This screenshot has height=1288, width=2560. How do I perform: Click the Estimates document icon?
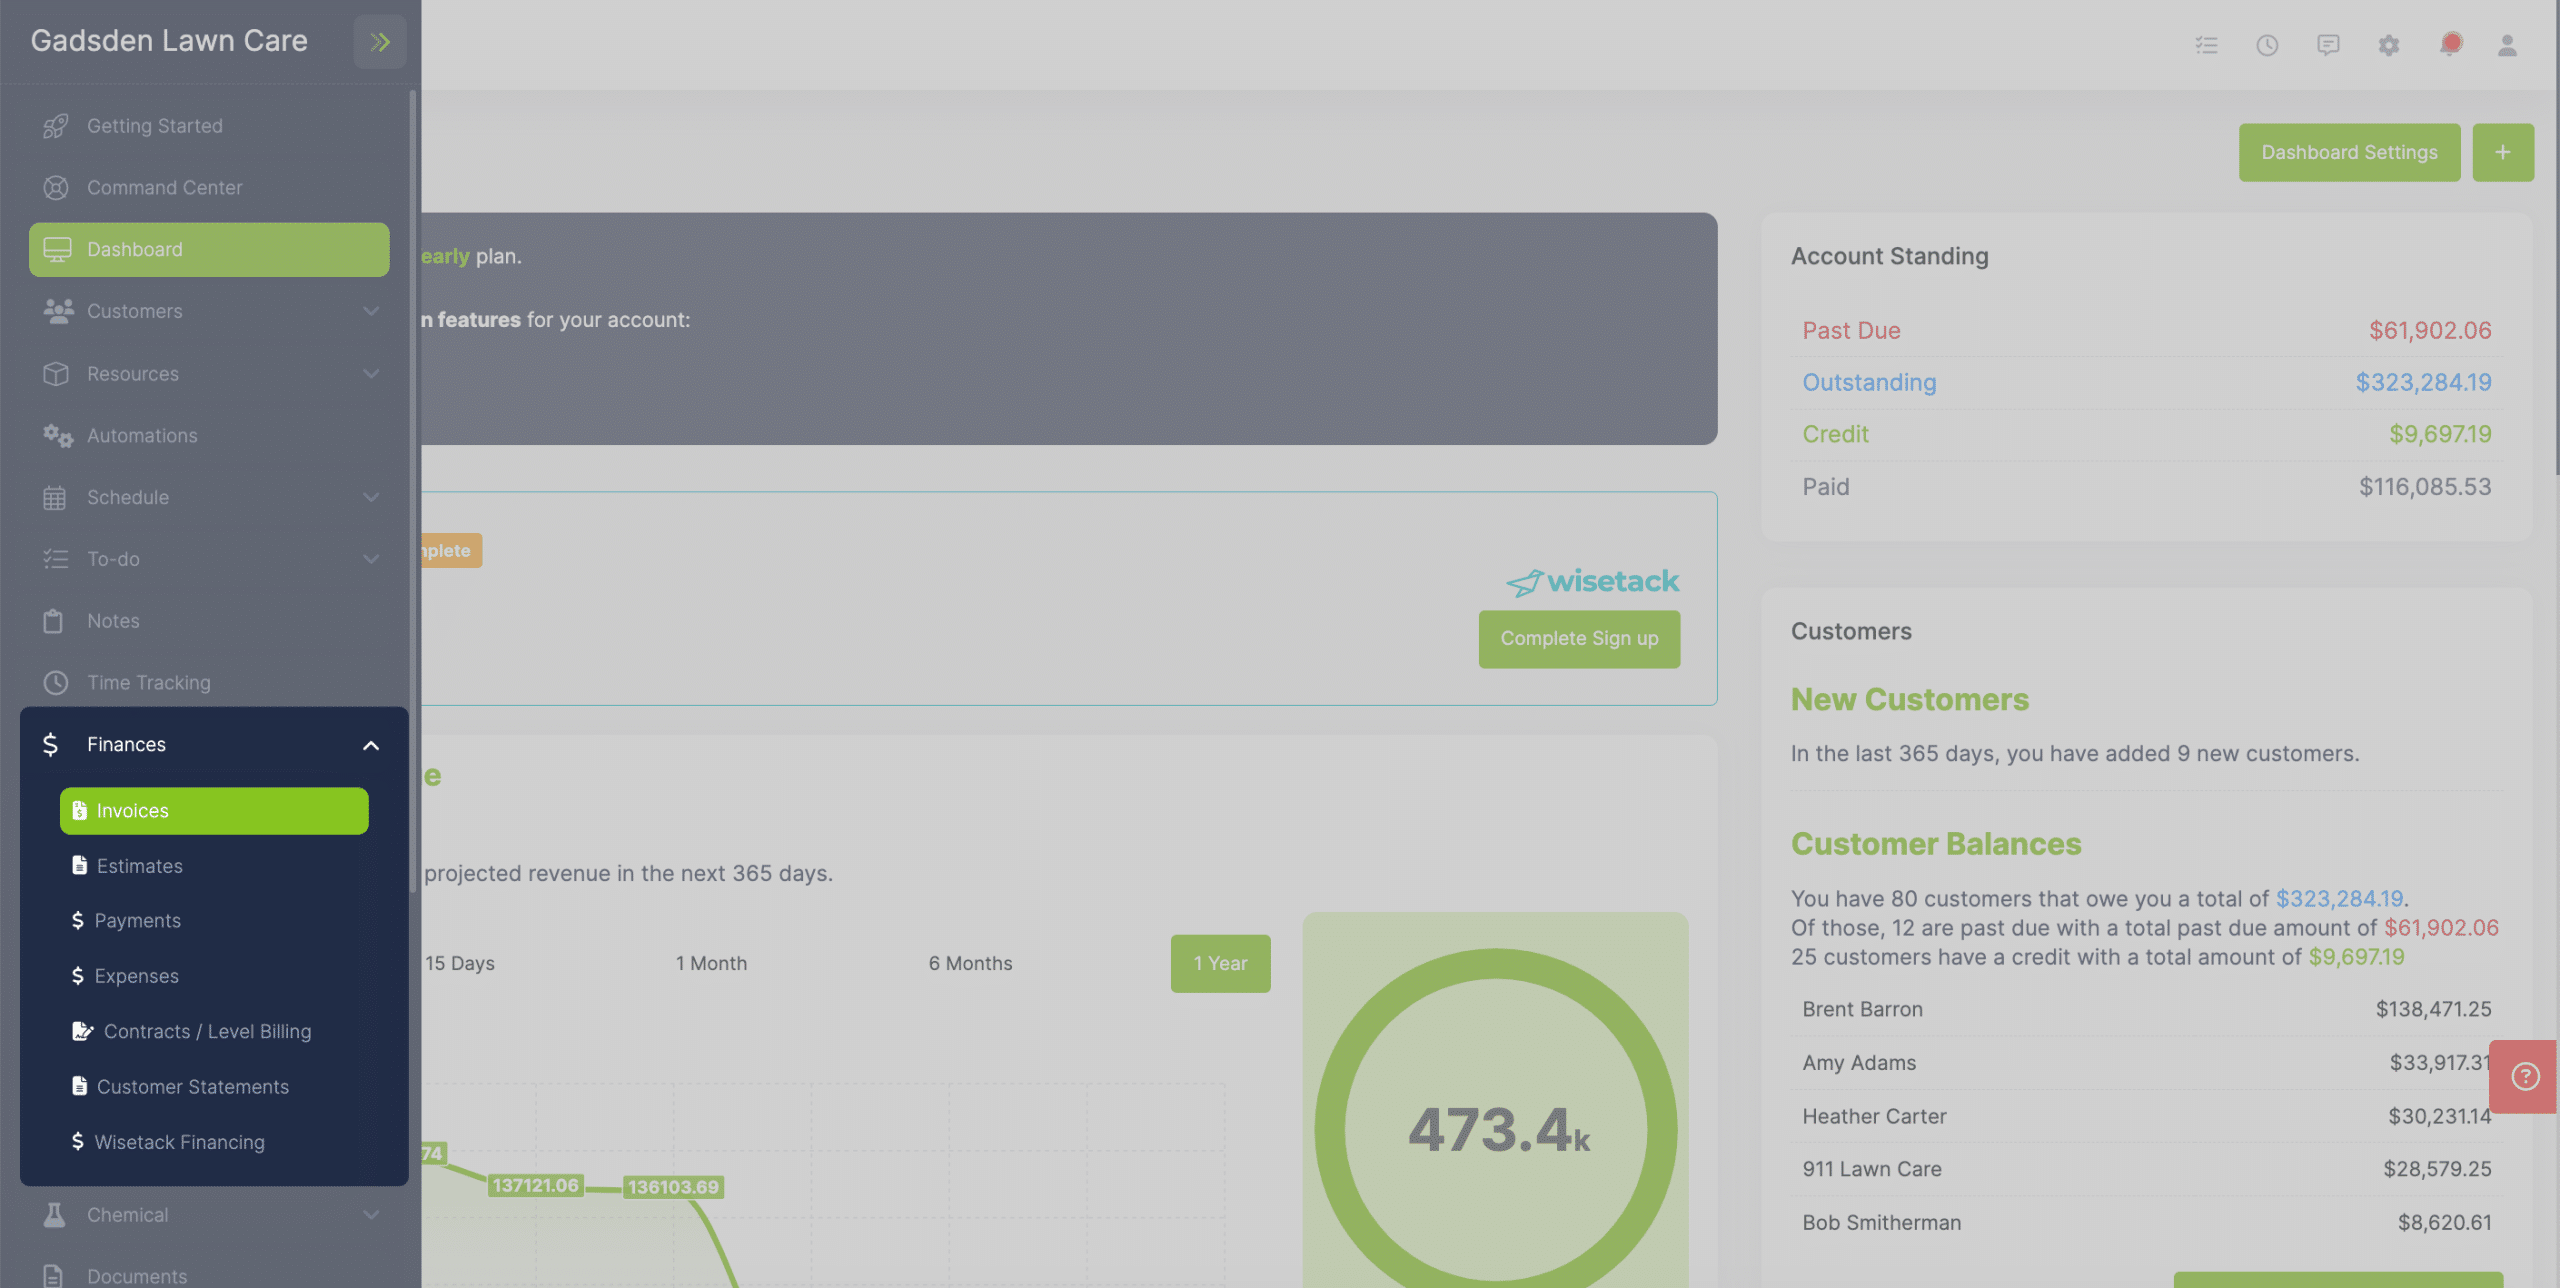click(x=79, y=865)
